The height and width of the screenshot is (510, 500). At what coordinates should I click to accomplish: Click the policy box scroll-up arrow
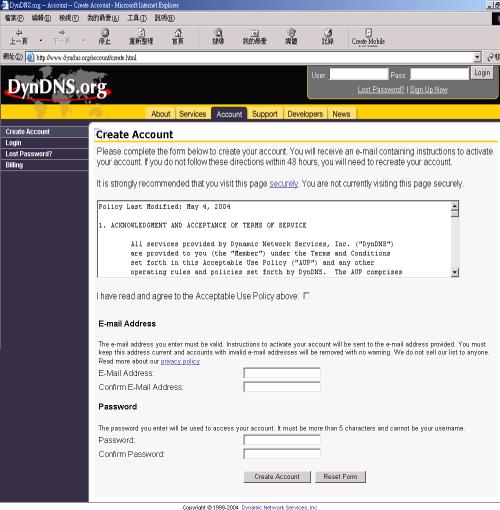(455, 206)
